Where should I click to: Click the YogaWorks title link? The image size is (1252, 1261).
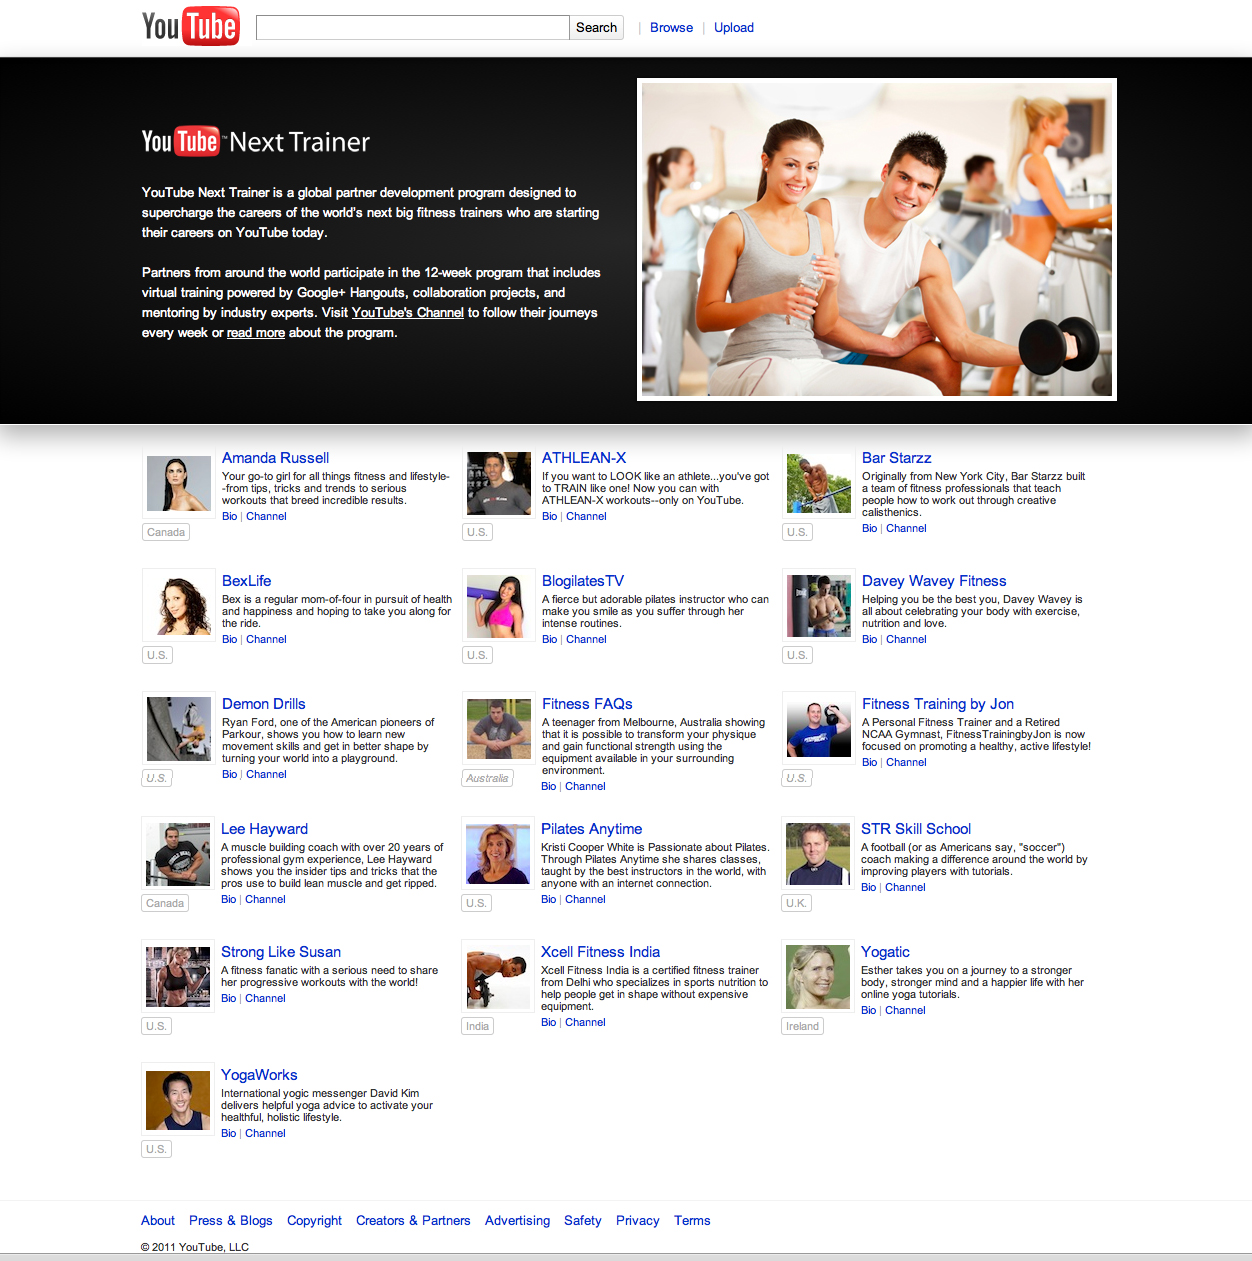(259, 1075)
